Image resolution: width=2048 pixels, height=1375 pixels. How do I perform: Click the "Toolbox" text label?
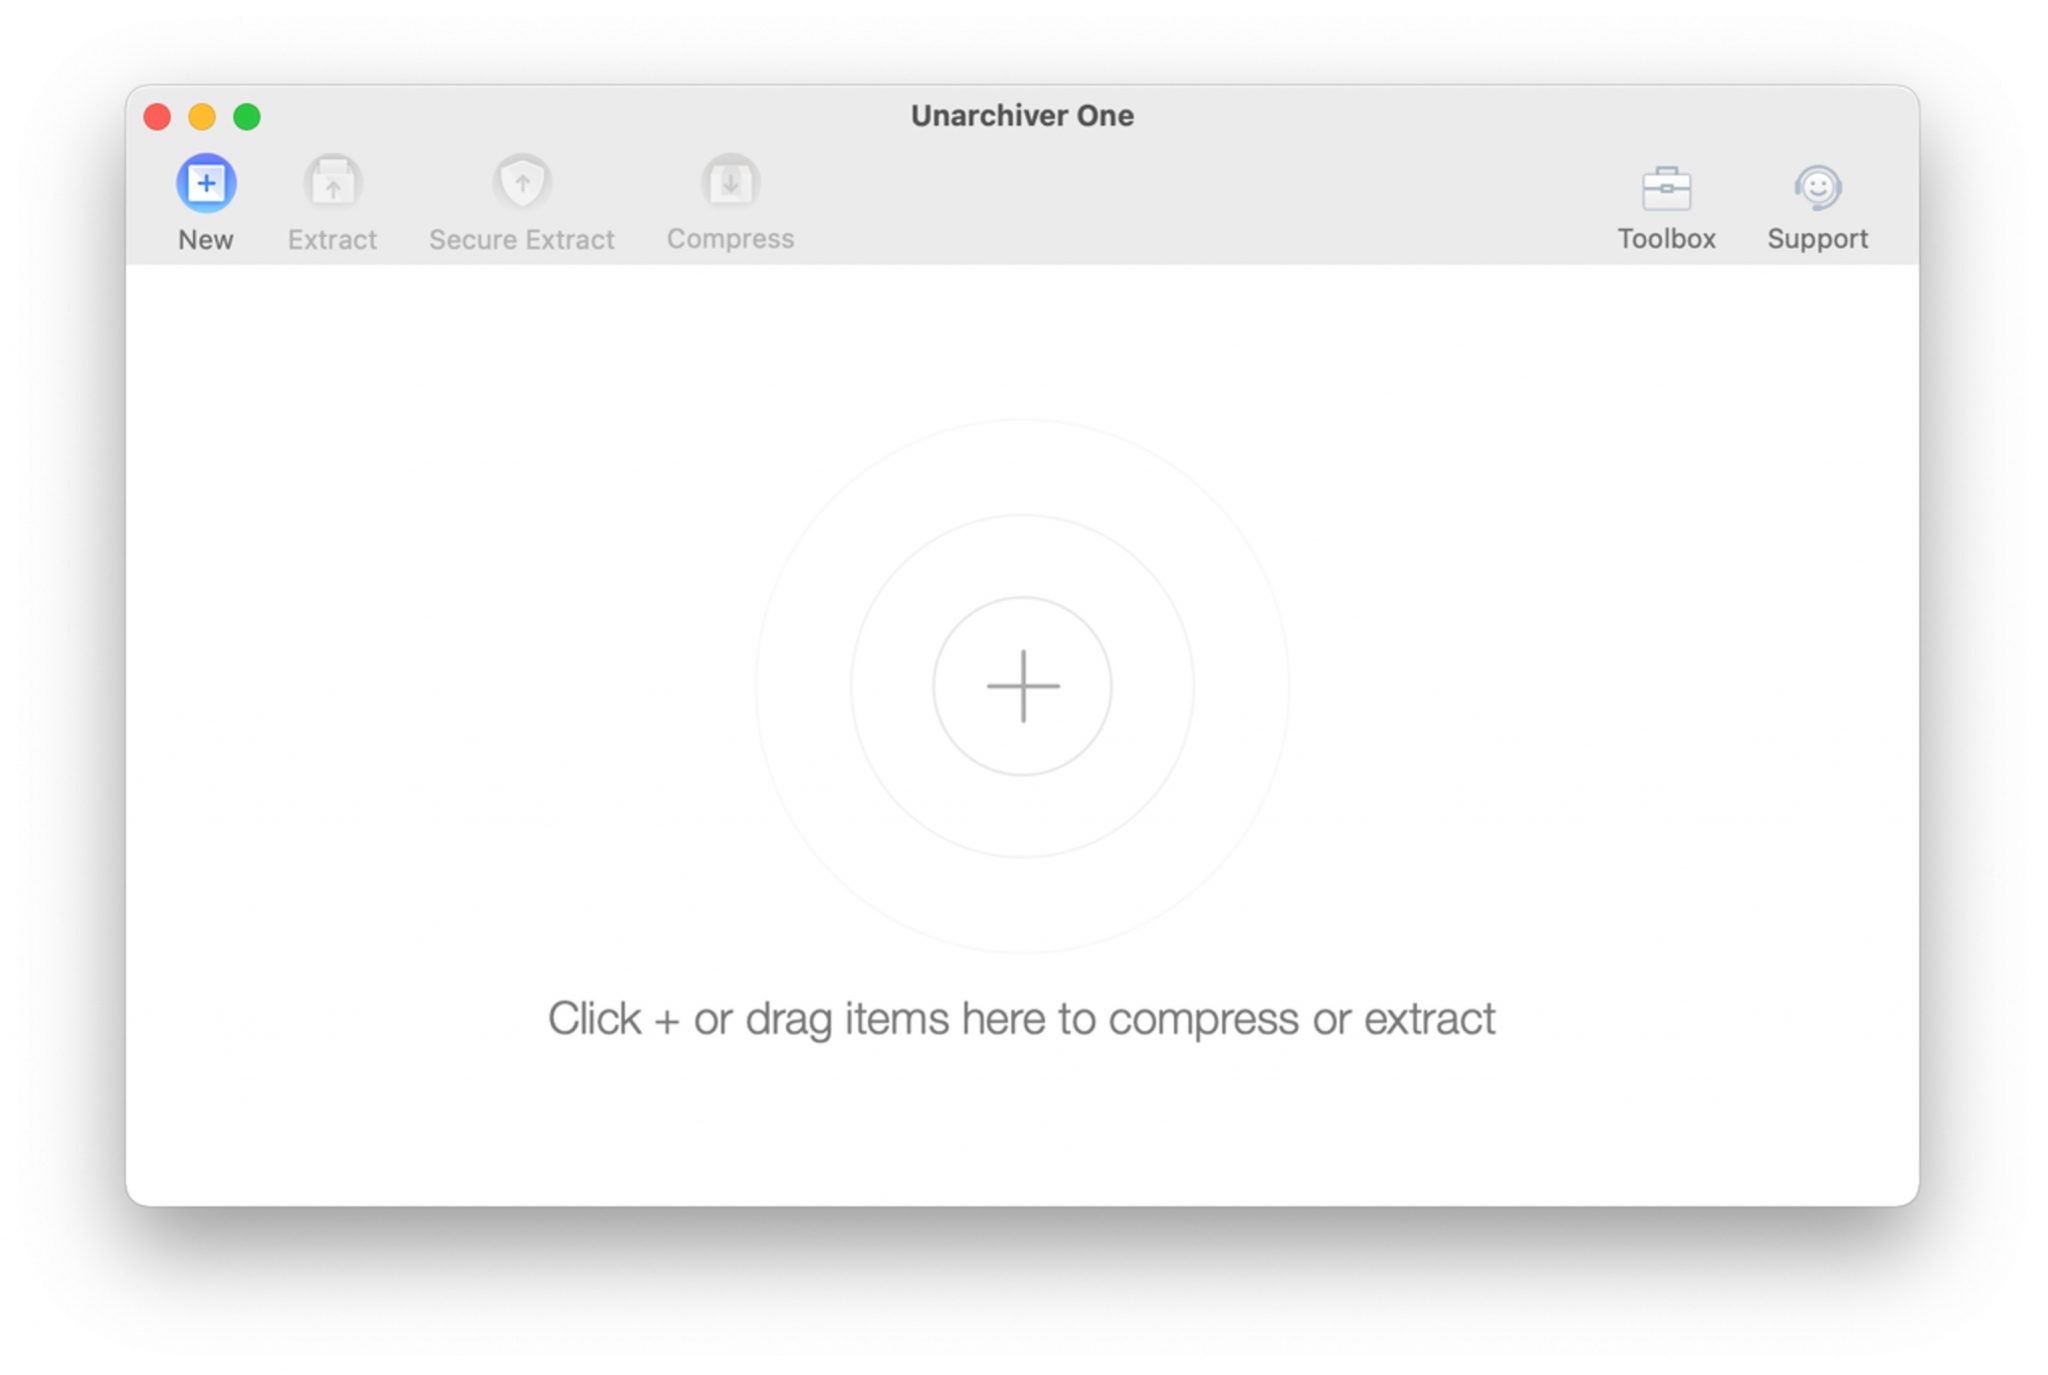[1666, 239]
